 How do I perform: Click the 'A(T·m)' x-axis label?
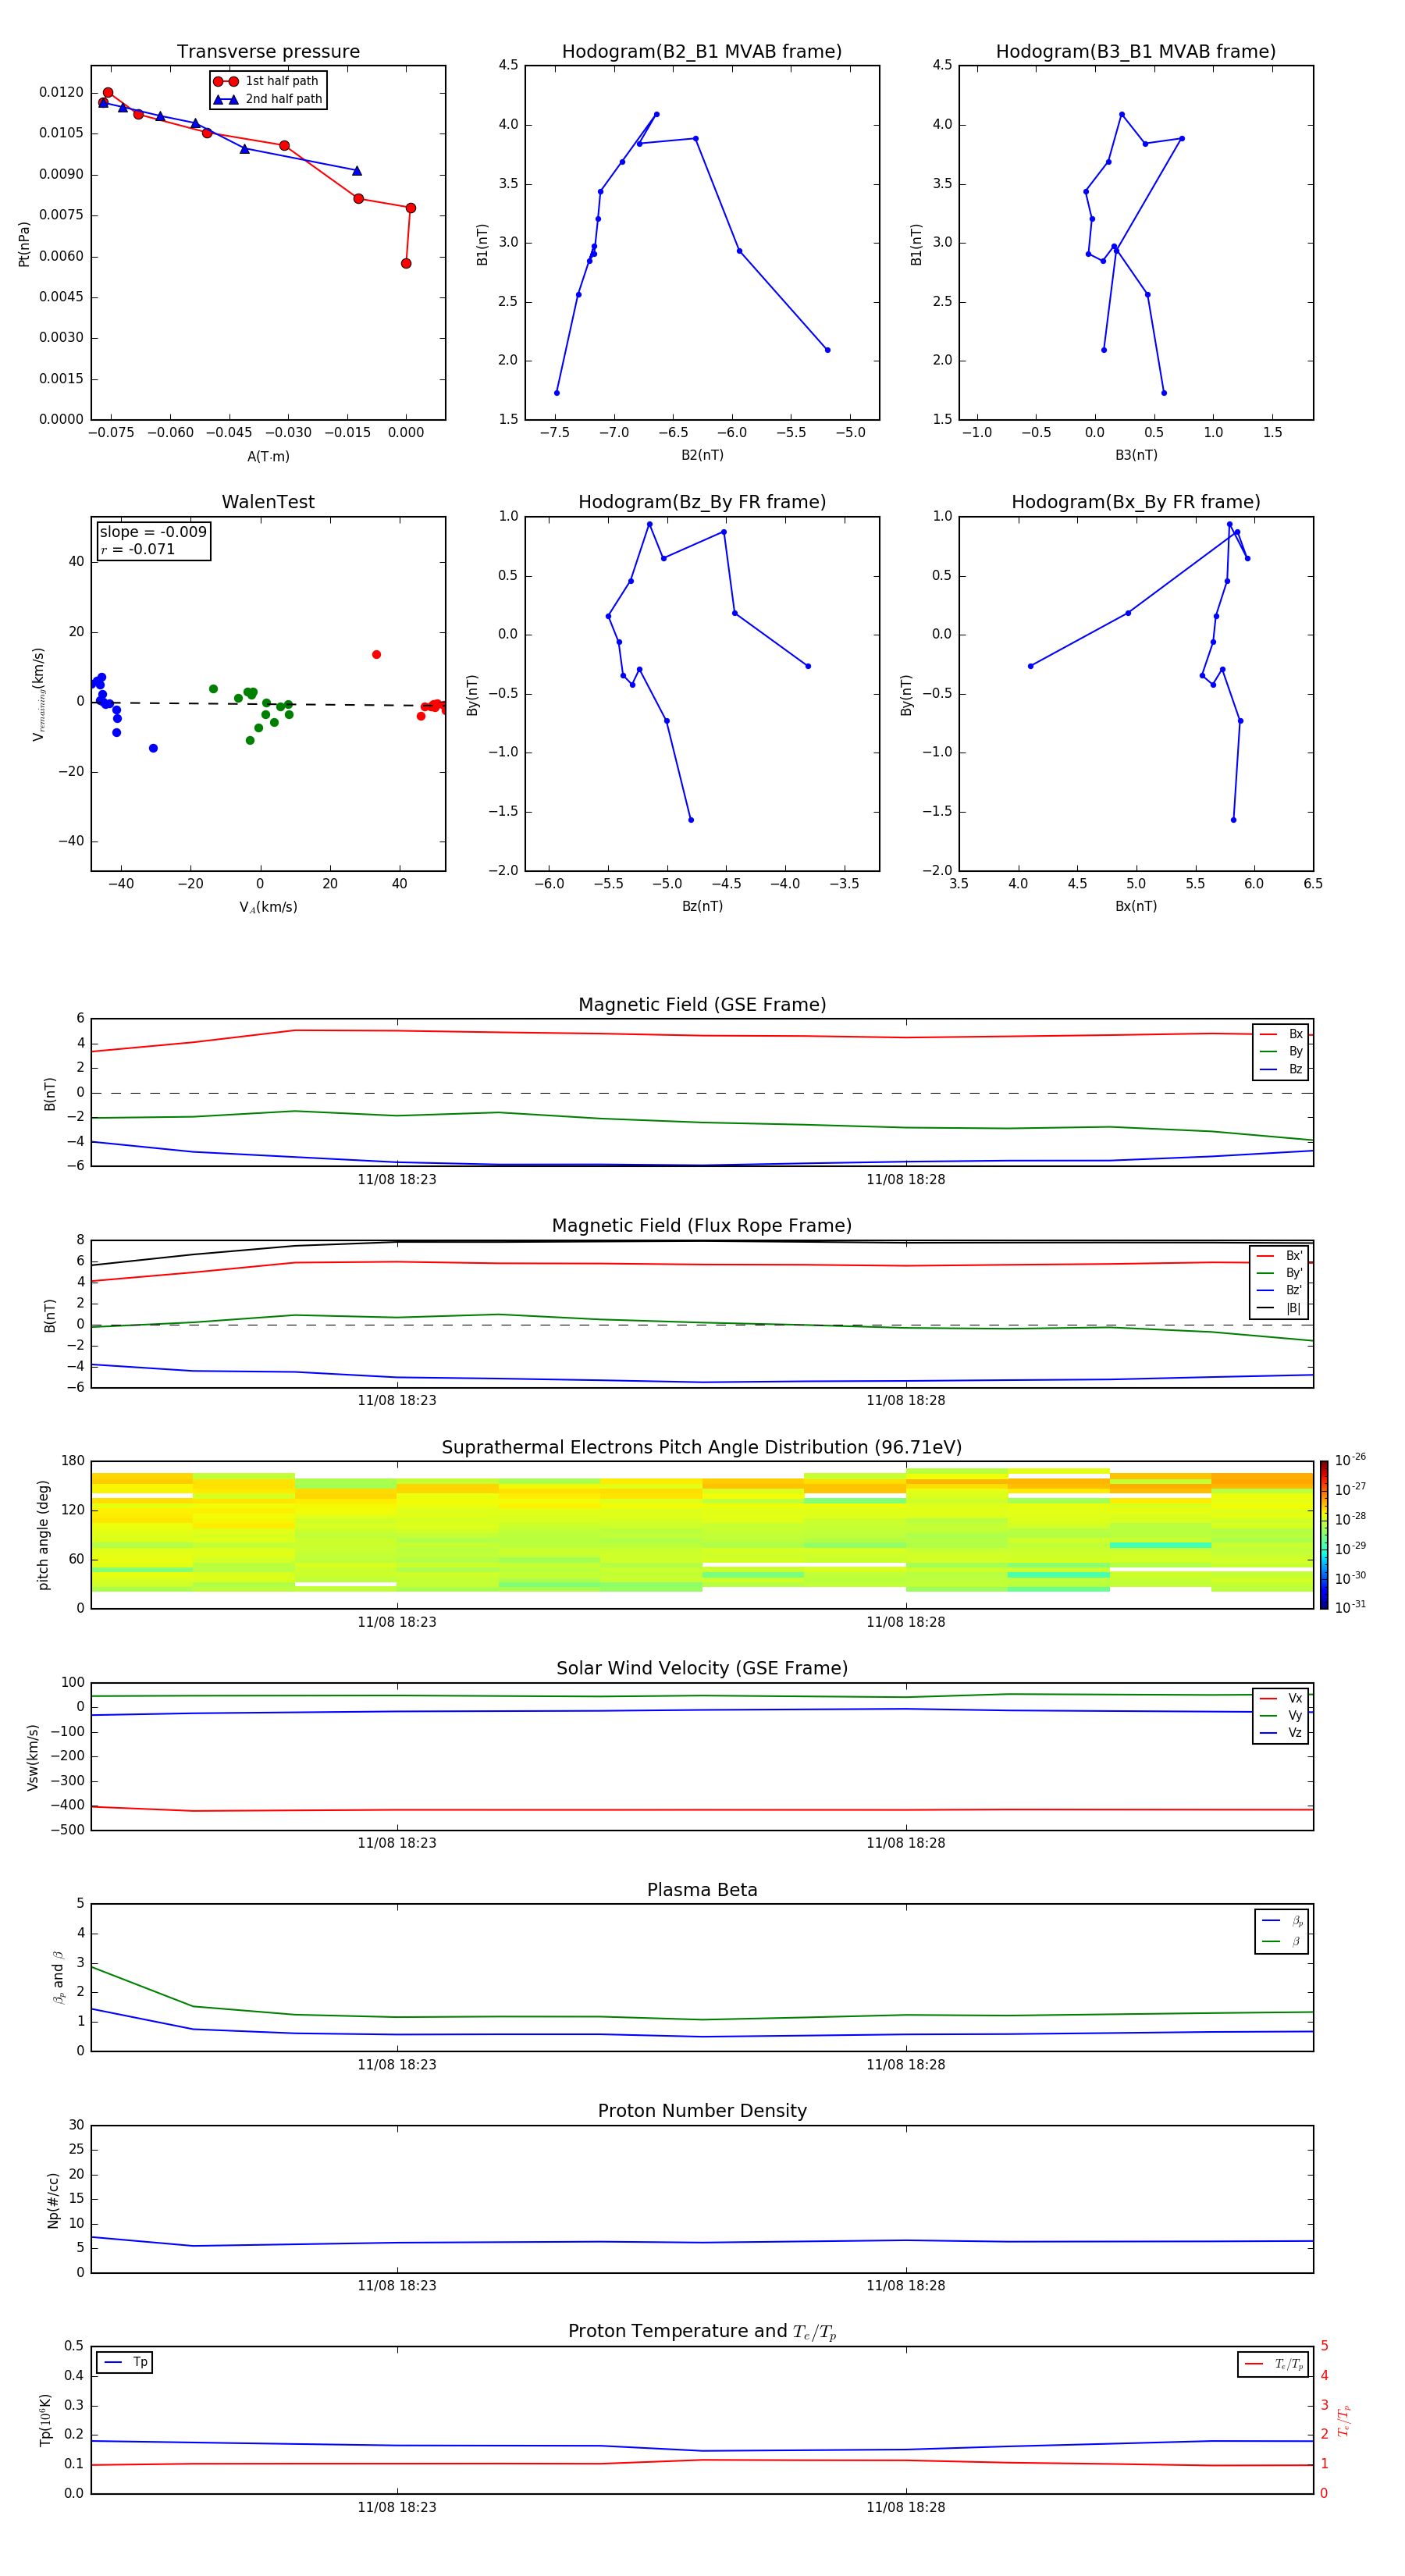(x=268, y=457)
